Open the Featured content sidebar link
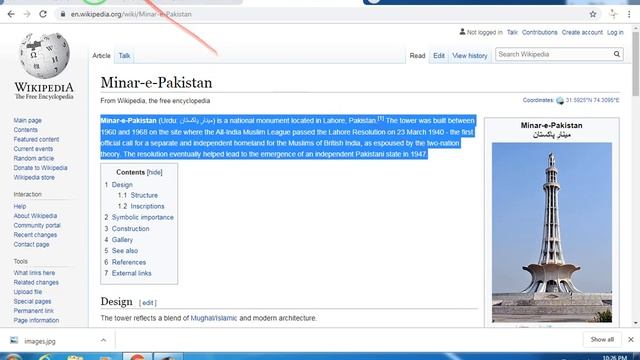This screenshot has width=640, height=360. [x=36, y=139]
